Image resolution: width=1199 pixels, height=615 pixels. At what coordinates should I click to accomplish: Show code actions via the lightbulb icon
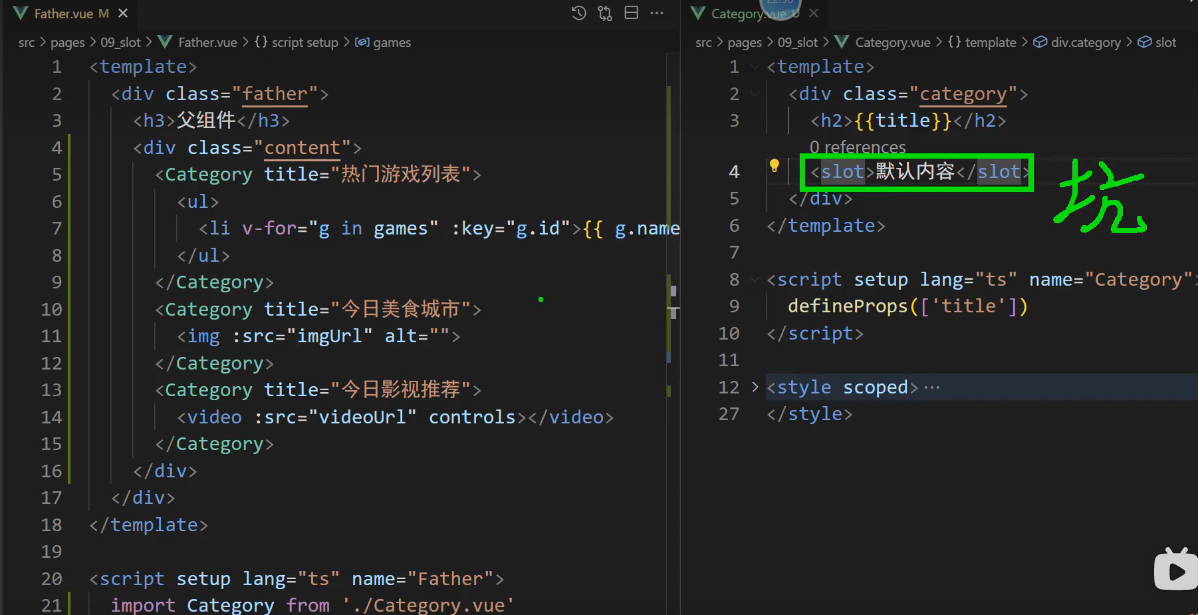point(774,166)
